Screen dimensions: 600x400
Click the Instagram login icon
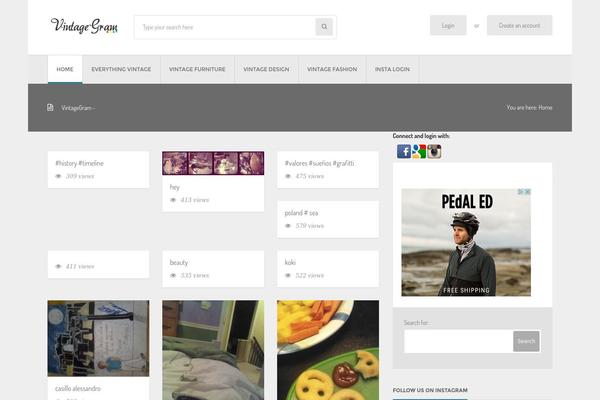coord(434,152)
